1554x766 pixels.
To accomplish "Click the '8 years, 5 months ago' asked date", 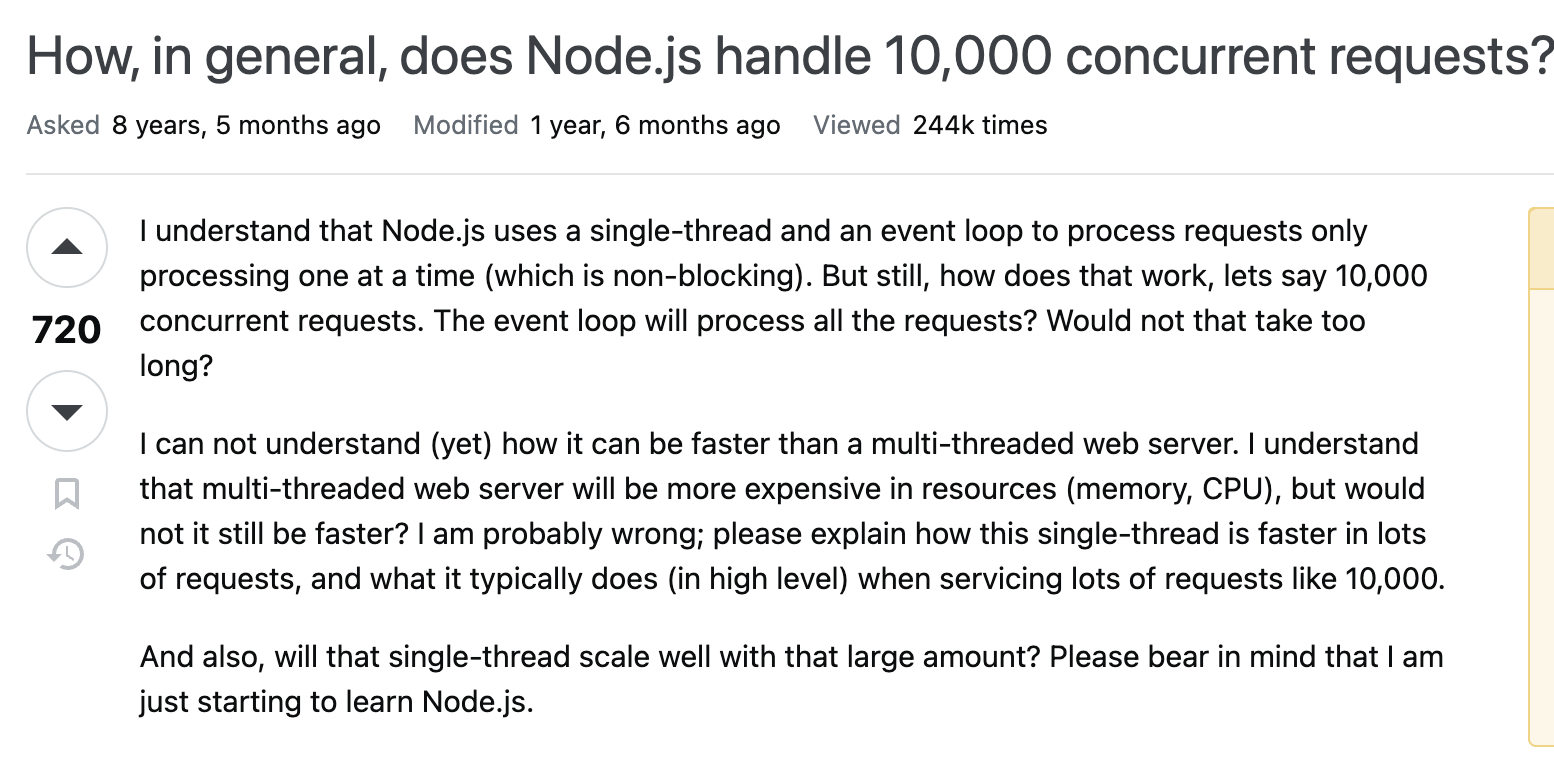I will (x=246, y=126).
